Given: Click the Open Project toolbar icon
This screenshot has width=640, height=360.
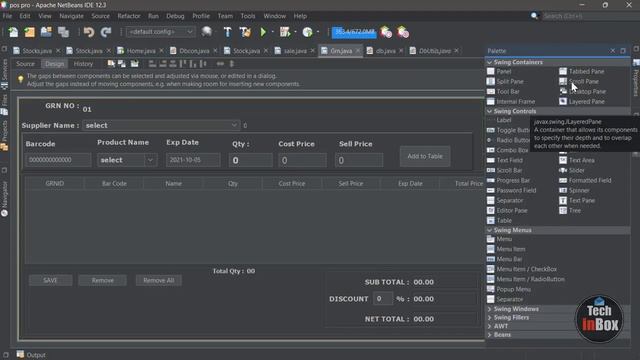Looking at the screenshot, I should pos(46,32).
